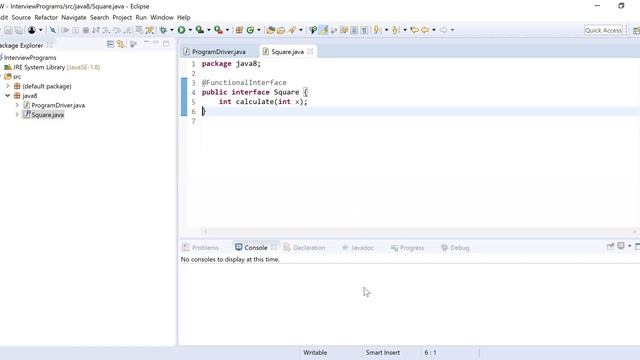The image size is (640, 360).
Task: Click the Next Annotation icon
Action: [x=377, y=30]
